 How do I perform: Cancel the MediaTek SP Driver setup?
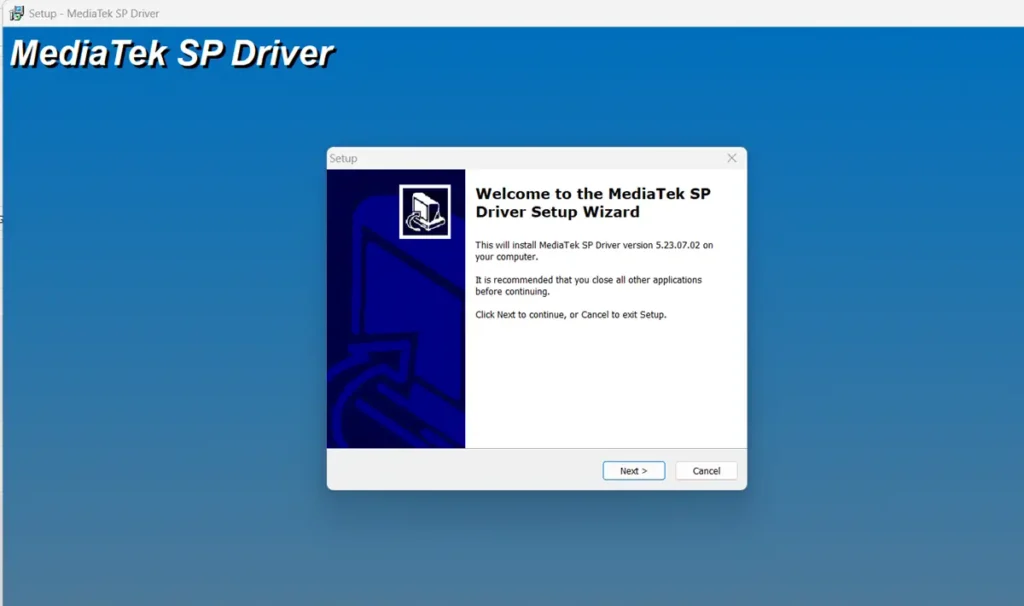pyautogui.click(x=706, y=470)
